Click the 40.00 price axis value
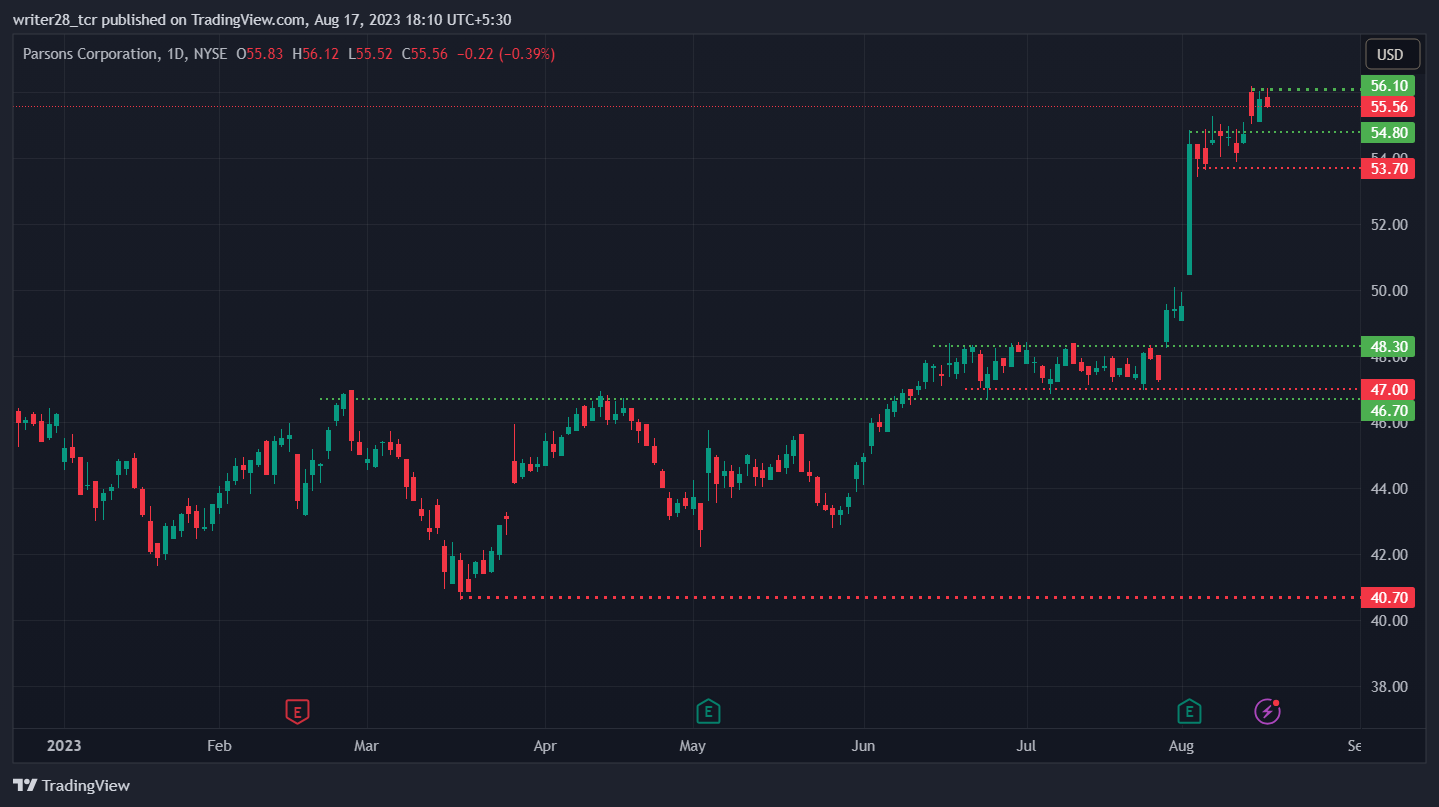The height and width of the screenshot is (807, 1439). tap(1389, 621)
